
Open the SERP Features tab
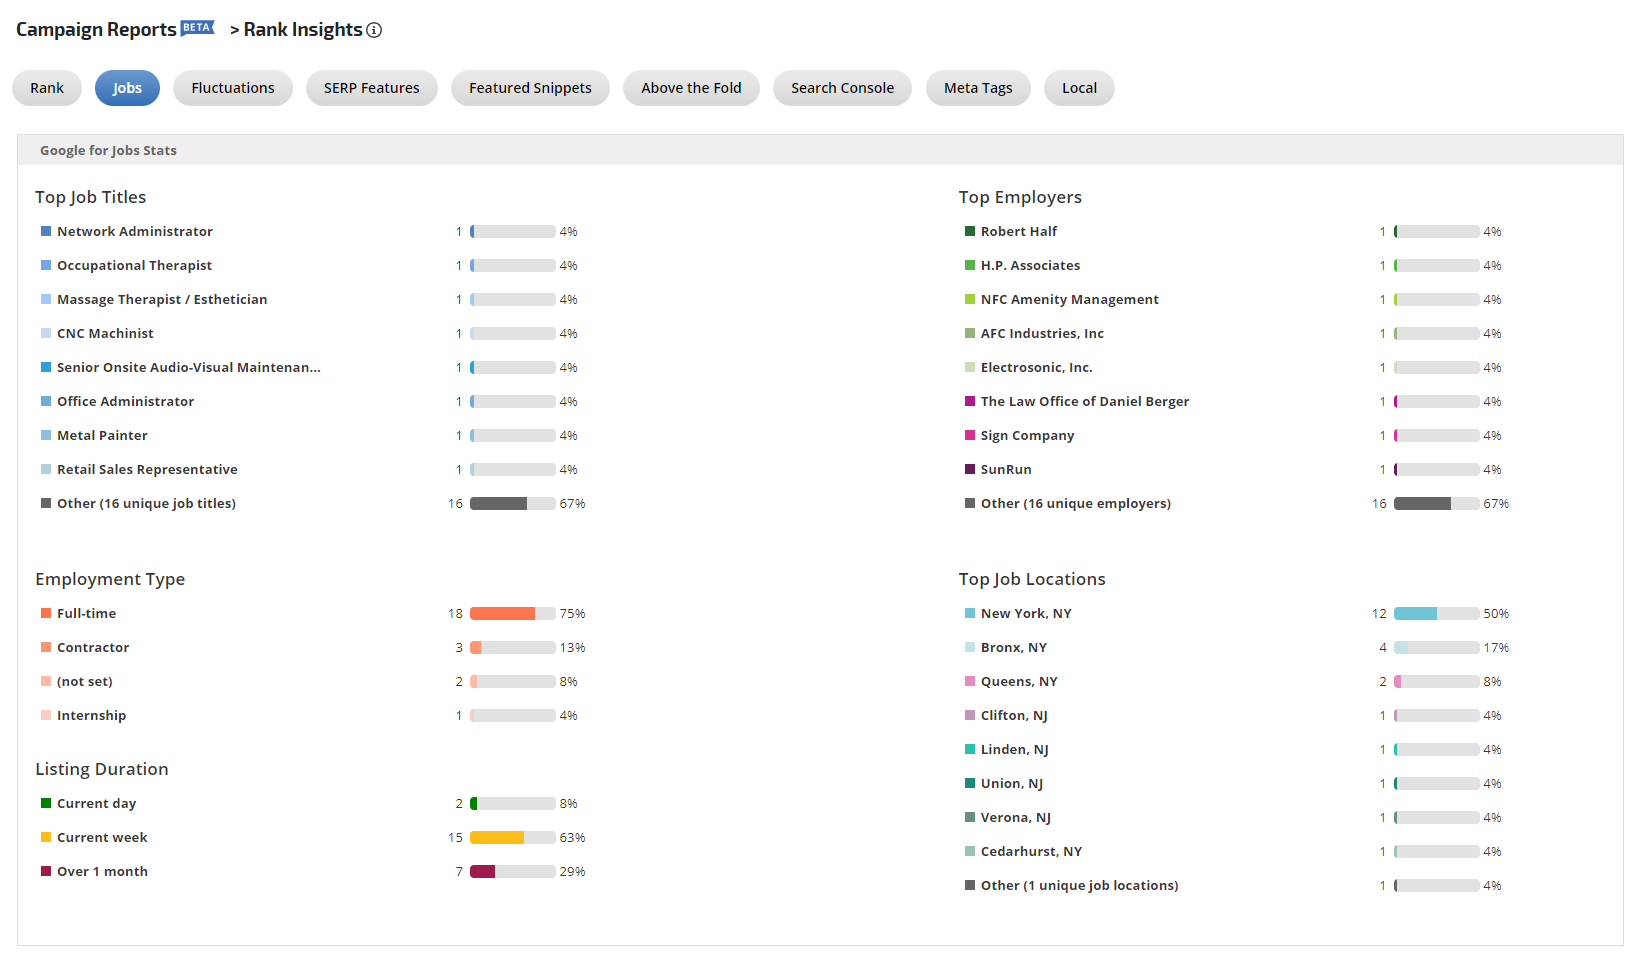371,88
